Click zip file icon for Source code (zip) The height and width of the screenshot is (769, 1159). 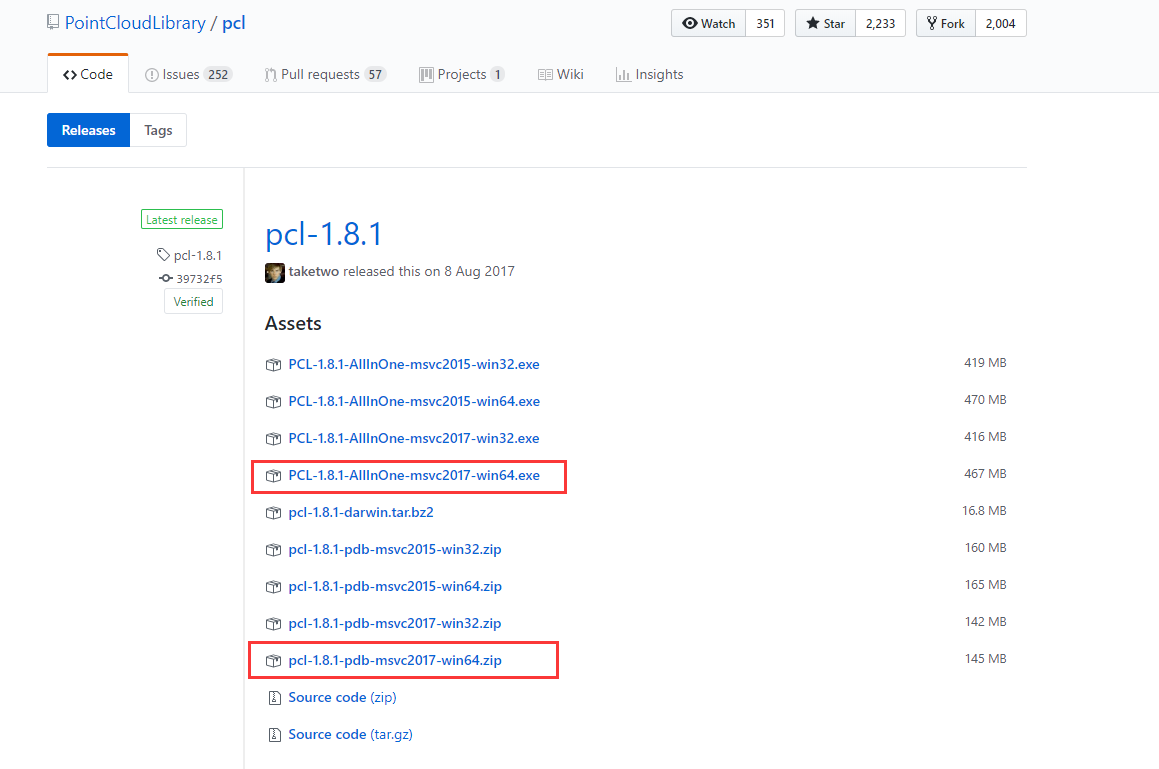click(x=274, y=697)
